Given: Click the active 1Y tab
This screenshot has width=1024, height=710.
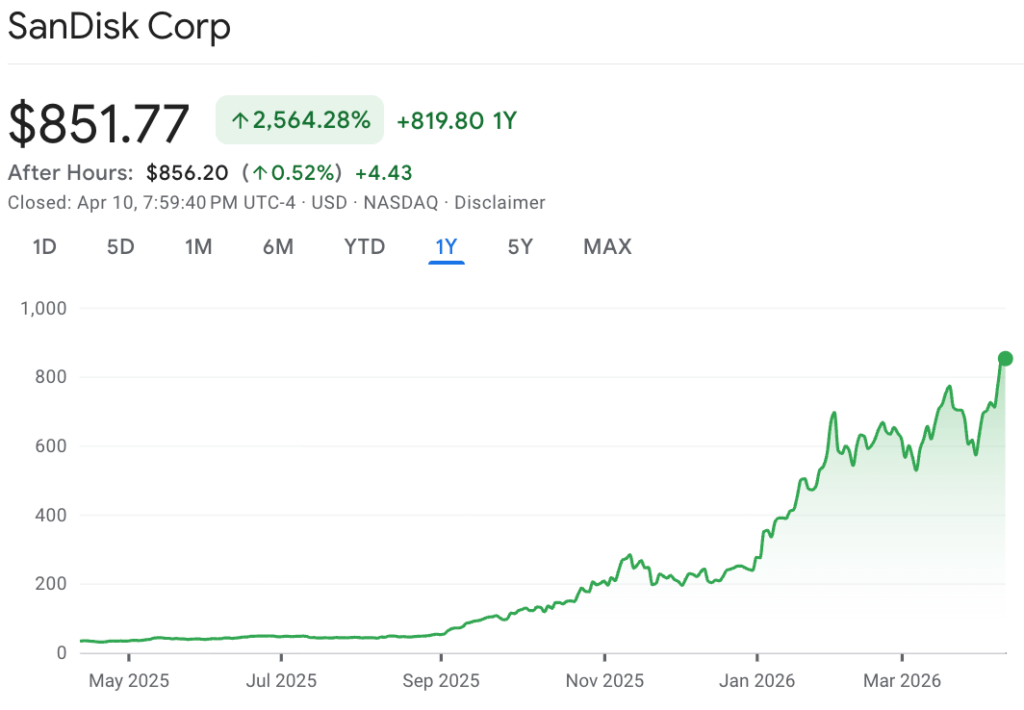Looking at the screenshot, I should coord(446,246).
